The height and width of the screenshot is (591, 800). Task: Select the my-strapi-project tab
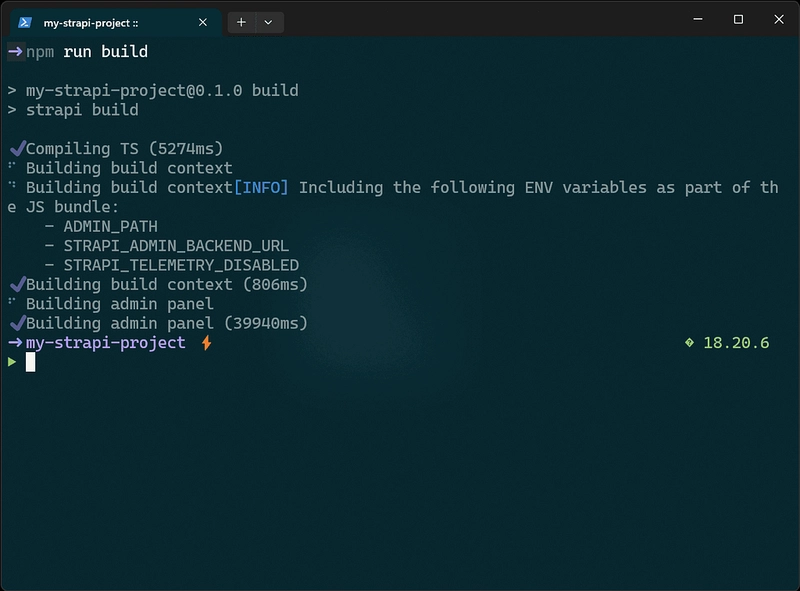click(116, 22)
